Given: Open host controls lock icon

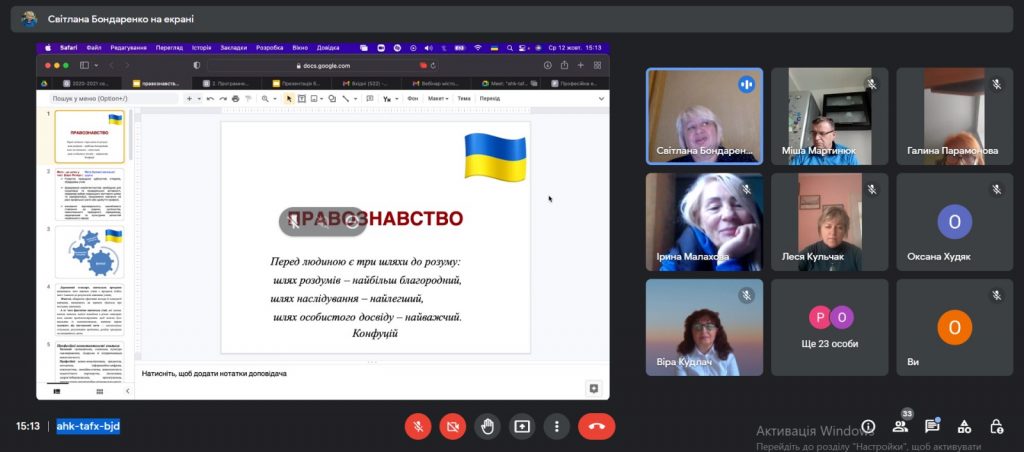Looking at the screenshot, I should click(x=997, y=427).
